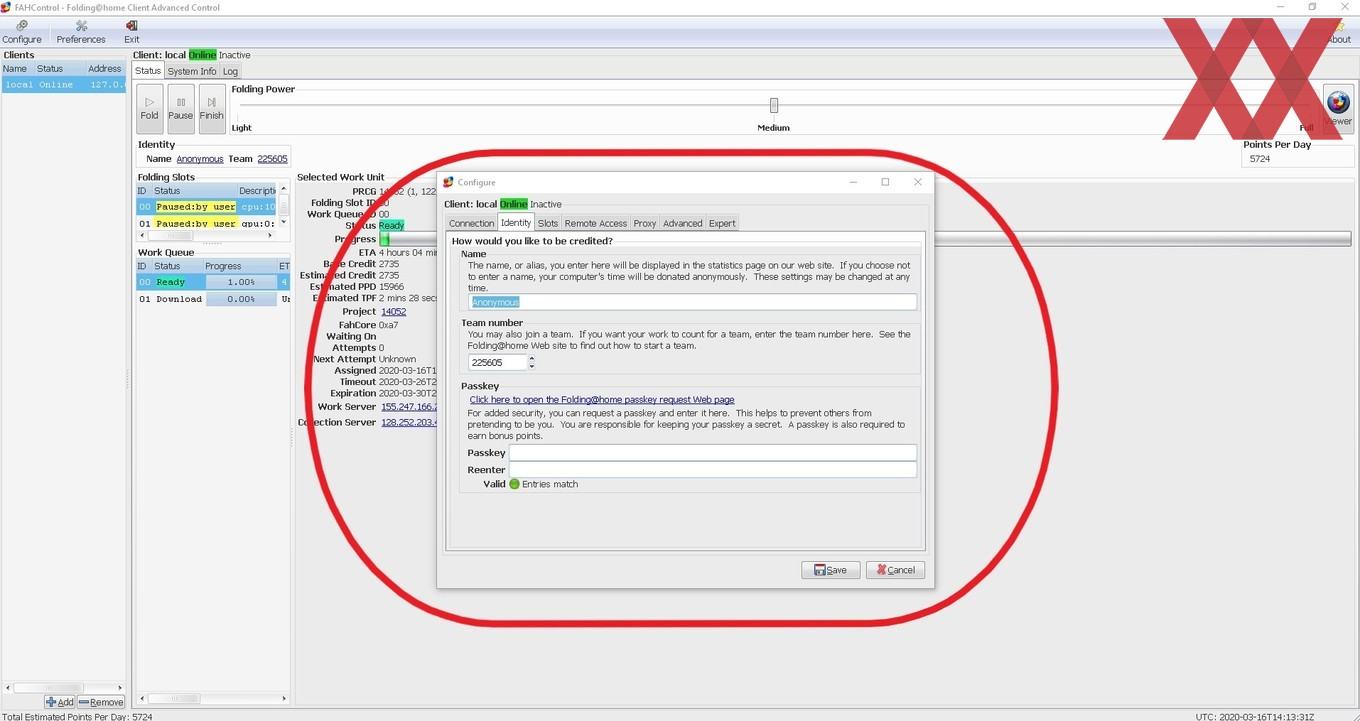Open Configure from the main toolbar
Screen dimensions: 1360x721
click(22, 32)
